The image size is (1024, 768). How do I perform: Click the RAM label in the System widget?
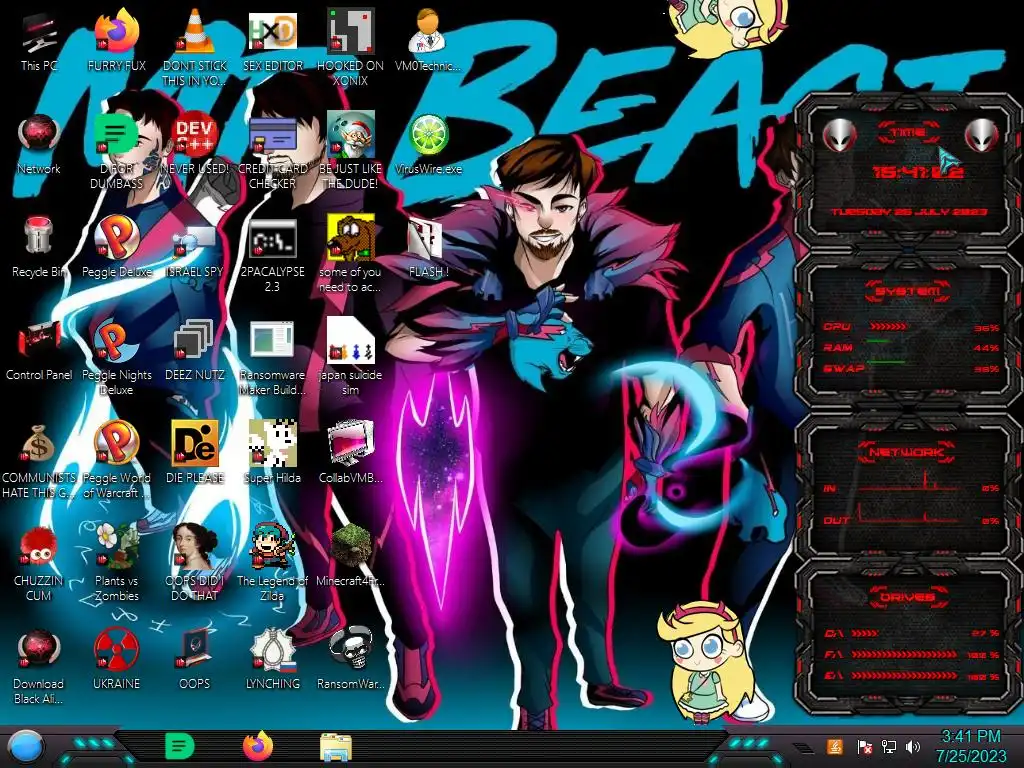coord(838,347)
